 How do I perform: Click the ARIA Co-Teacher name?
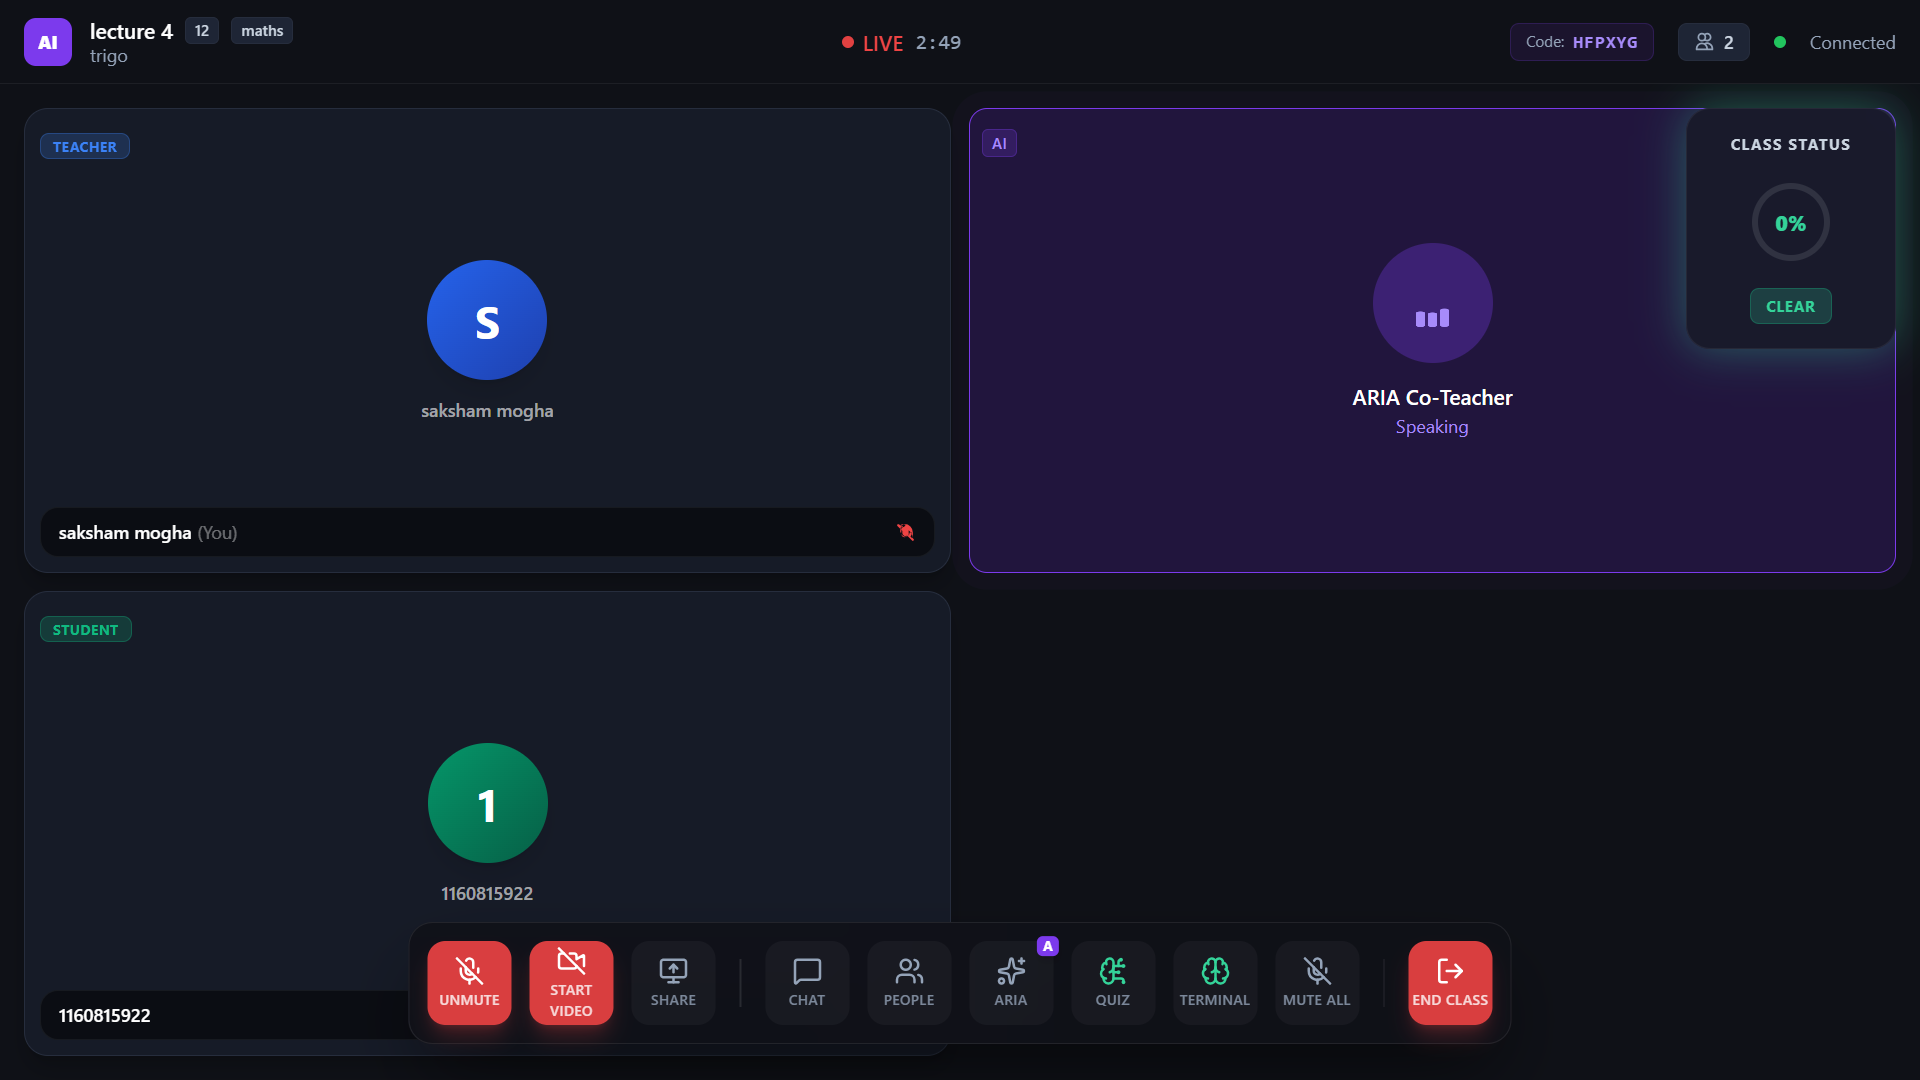pyautogui.click(x=1432, y=398)
